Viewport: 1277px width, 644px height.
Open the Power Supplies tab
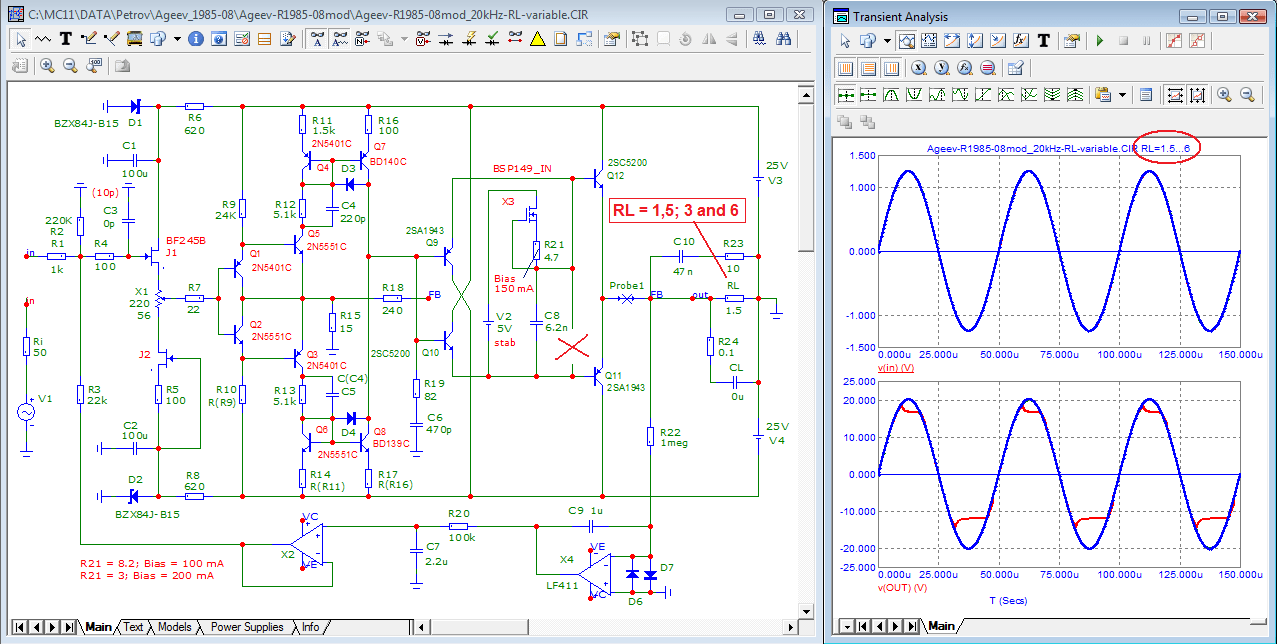click(246, 627)
